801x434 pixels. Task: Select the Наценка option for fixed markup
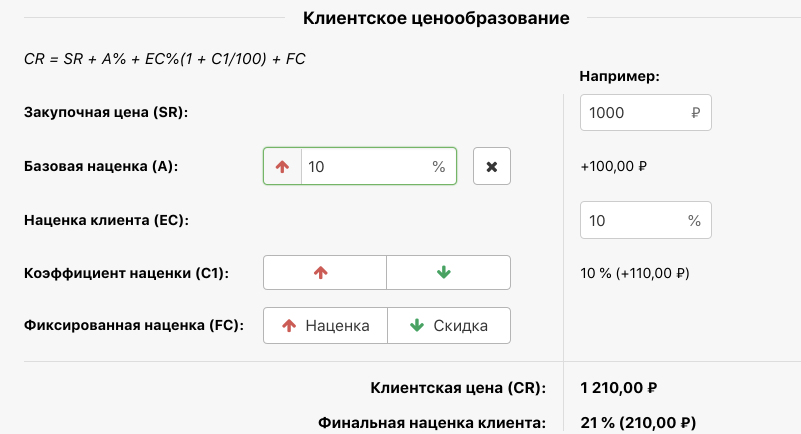[325, 325]
